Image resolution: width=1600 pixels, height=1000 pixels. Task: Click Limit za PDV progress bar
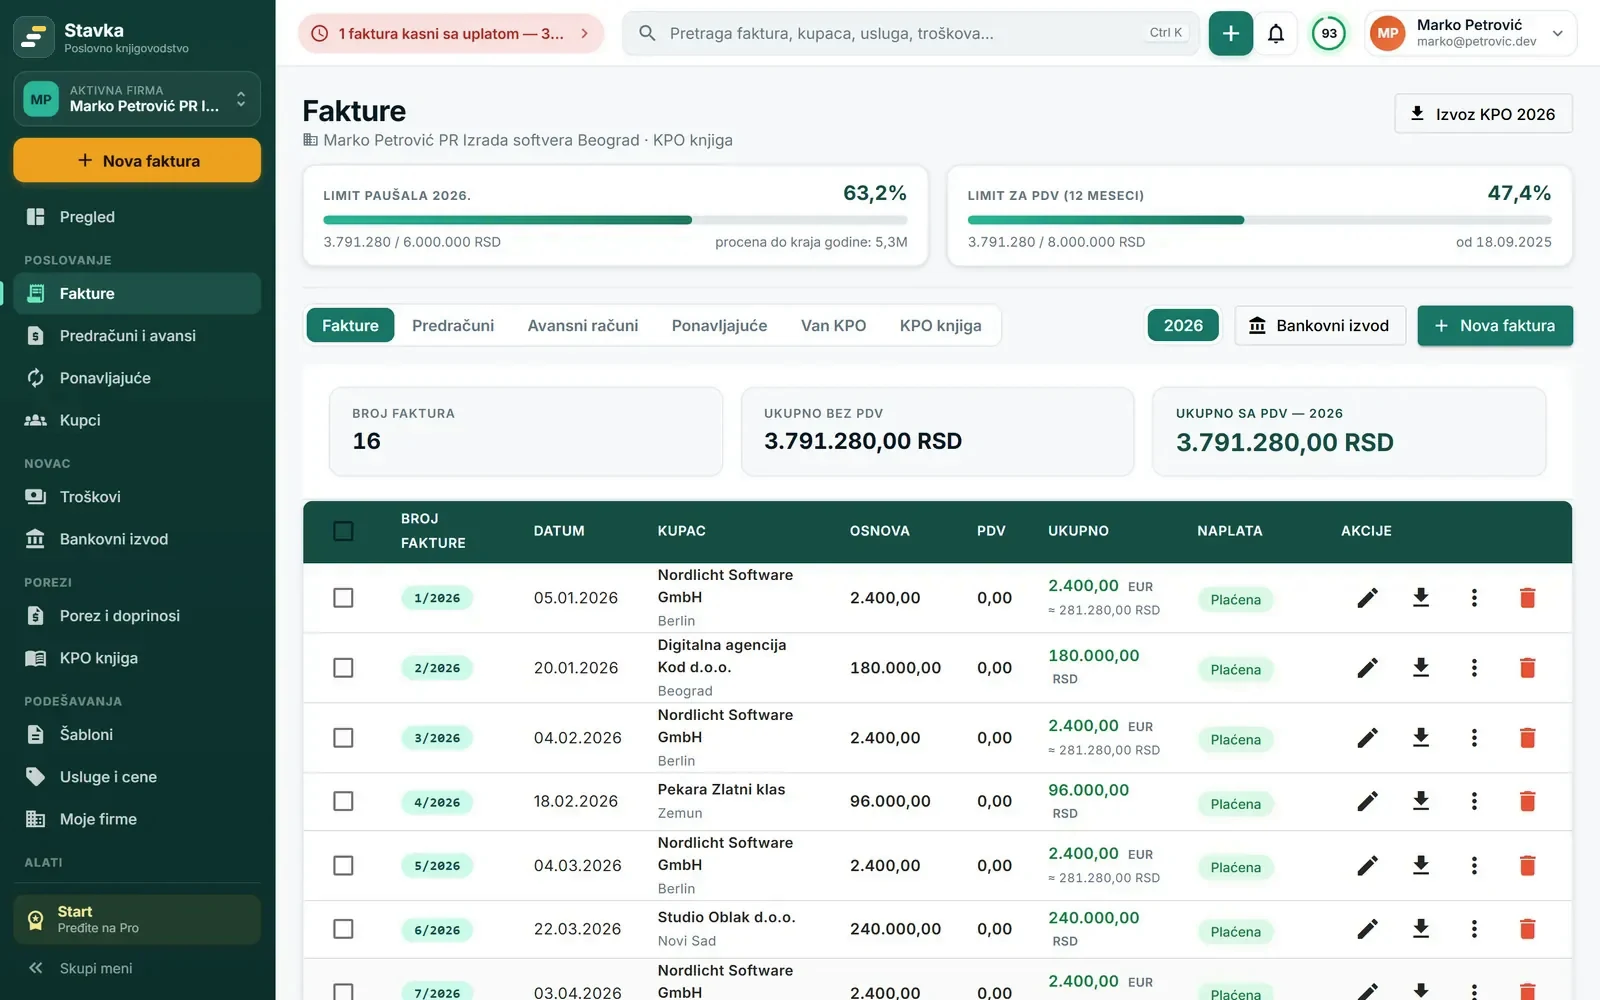[x=1259, y=220]
